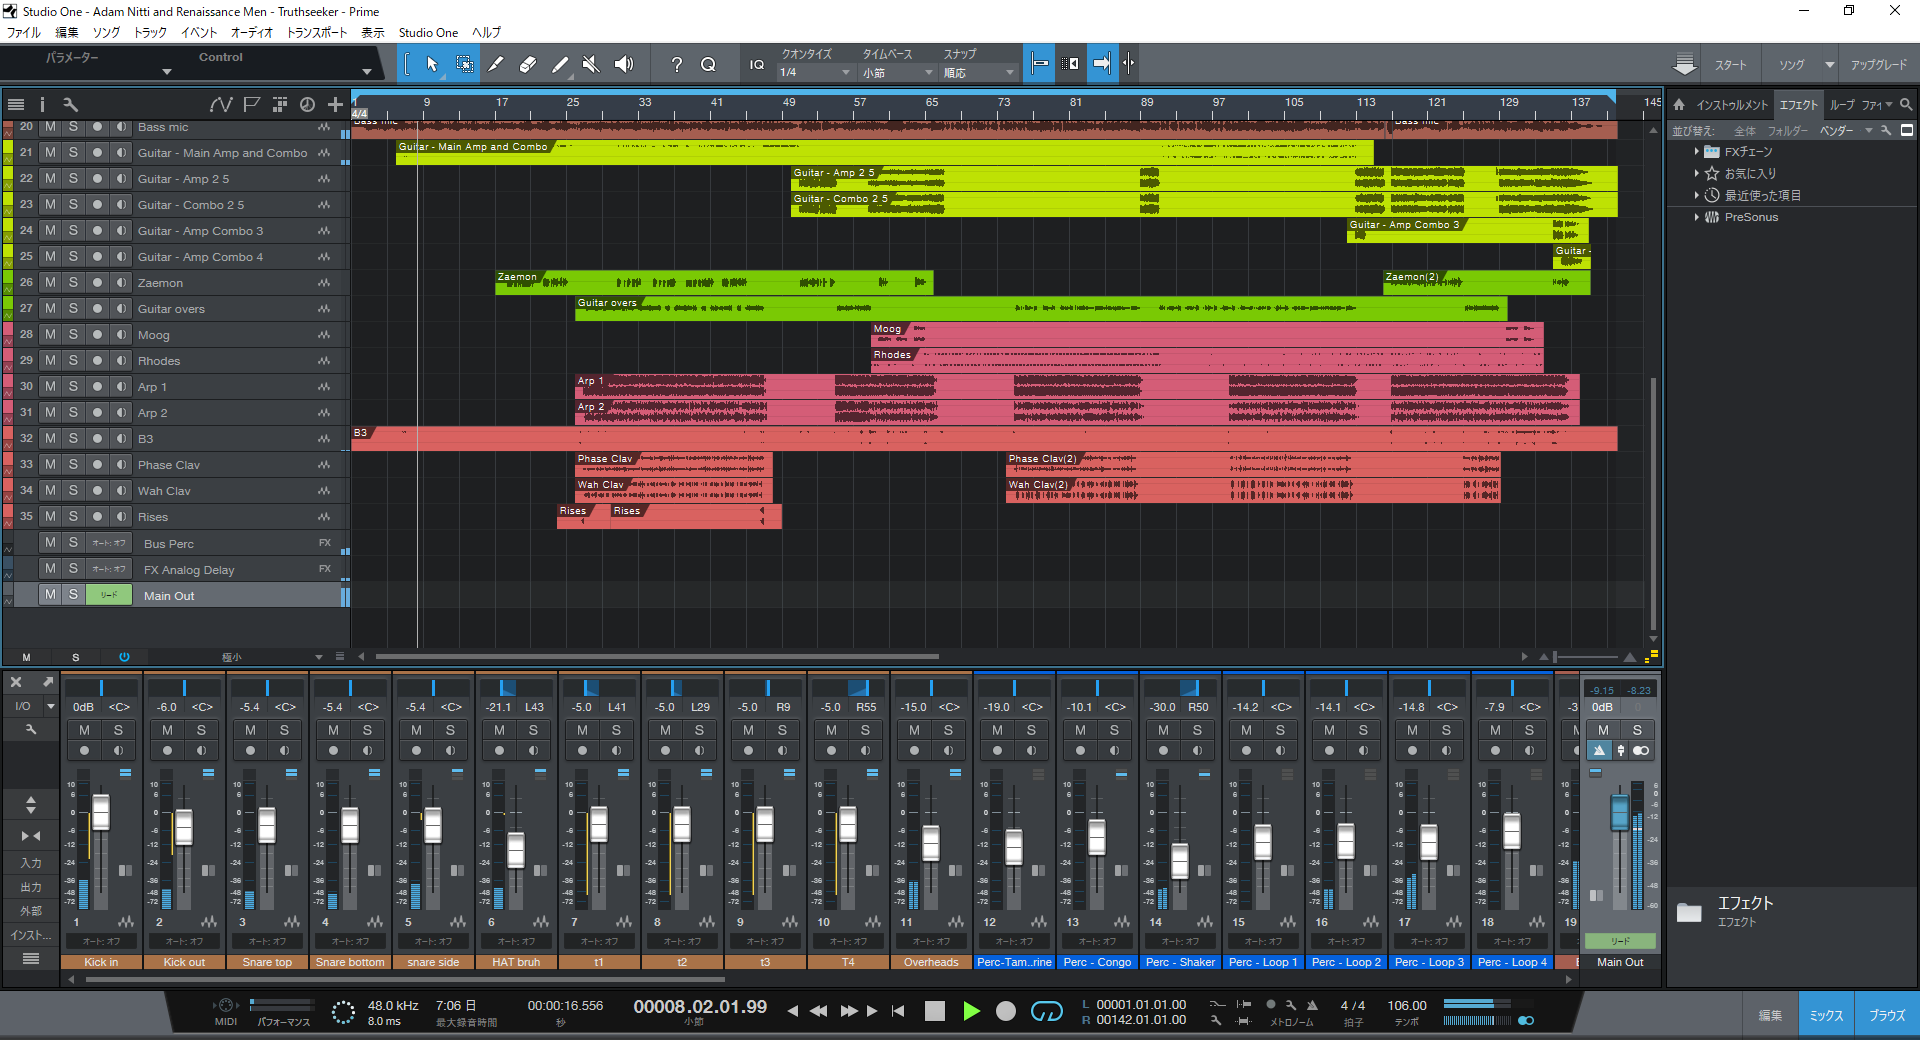Image resolution: width=1920 pixels, height=1040 pixels.
Task: Expand the recently used items folder
Action: click(1697, 196)
